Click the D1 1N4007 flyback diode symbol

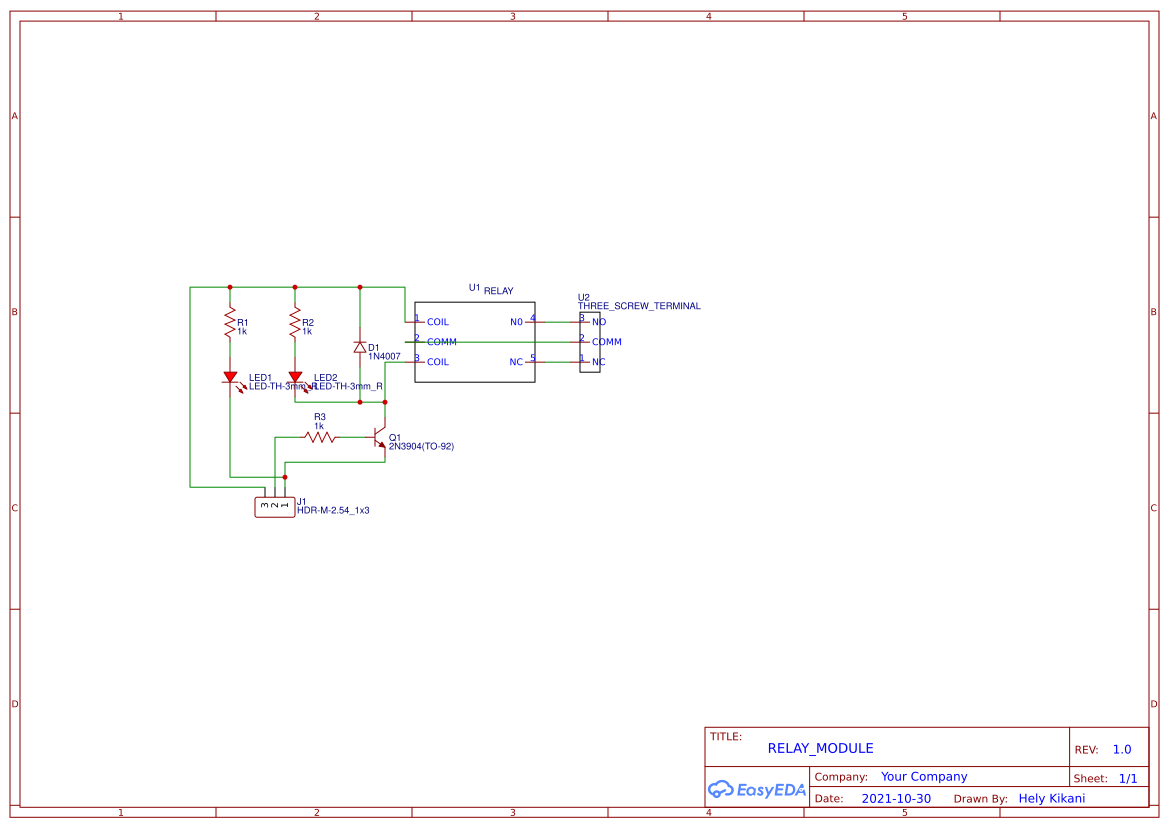360,347
